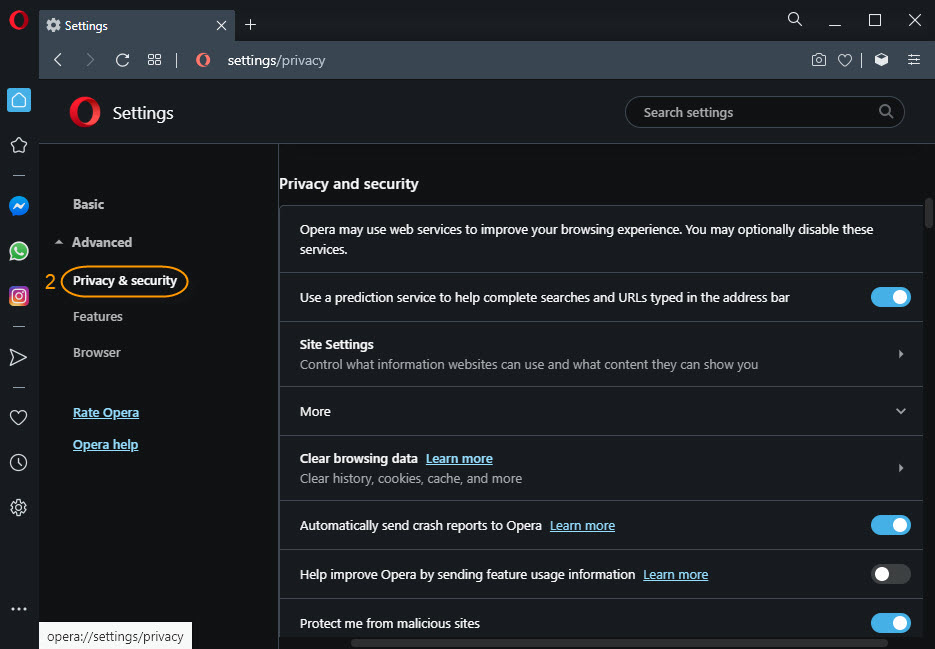Expand the More section chevron
This screenshot has height=649, width=935.
click(x=900, y=411)
